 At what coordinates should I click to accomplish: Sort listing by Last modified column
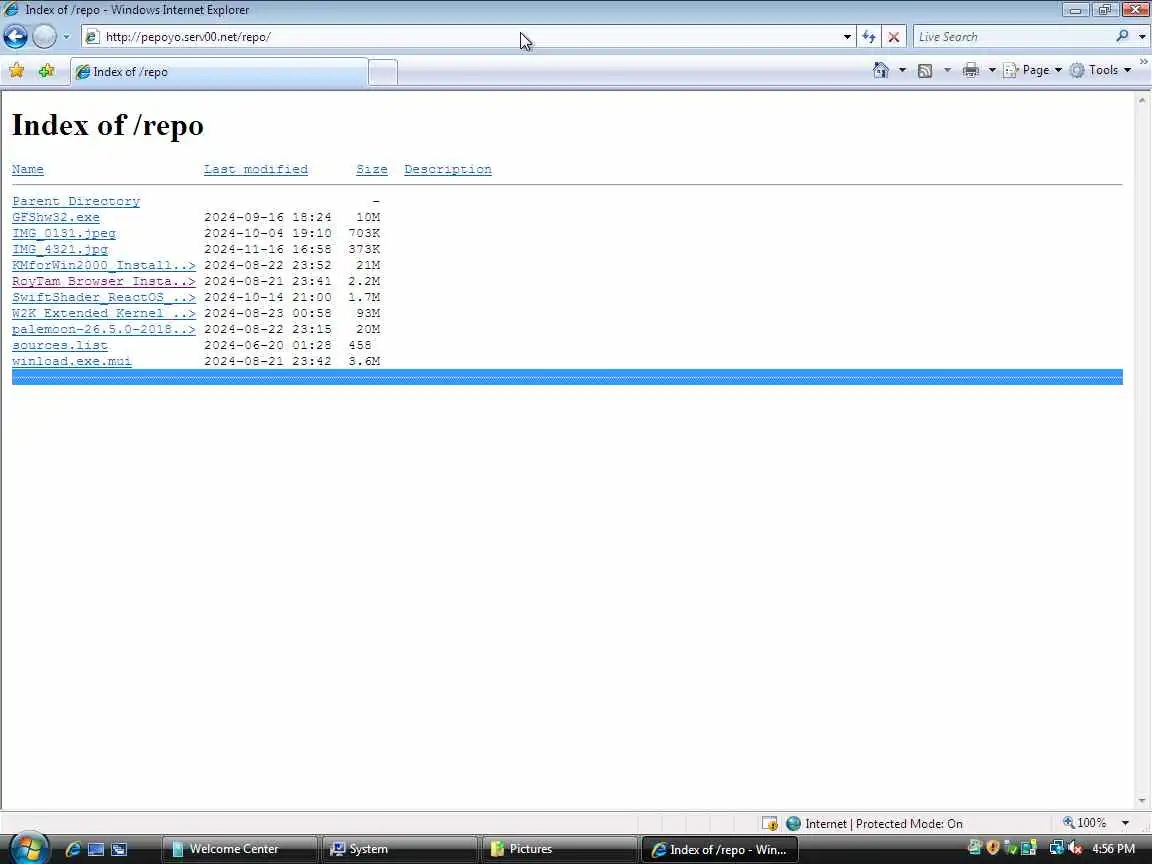[256, 169]
